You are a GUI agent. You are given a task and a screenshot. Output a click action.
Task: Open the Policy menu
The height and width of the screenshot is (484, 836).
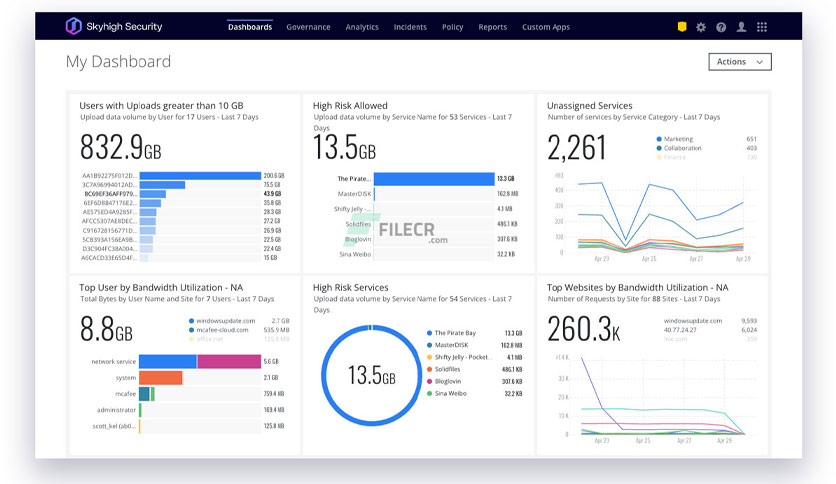pyautogui.click(x=452, y=27)
